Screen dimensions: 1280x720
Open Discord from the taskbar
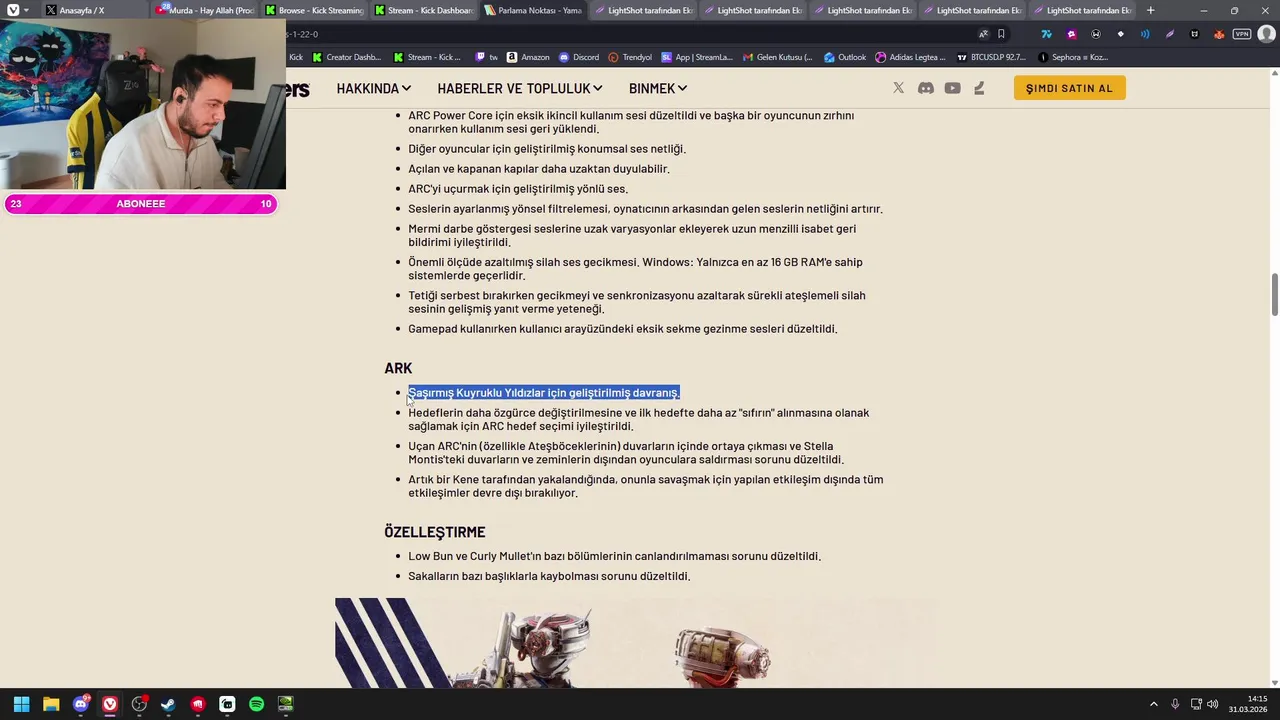[x=80, y=704]
